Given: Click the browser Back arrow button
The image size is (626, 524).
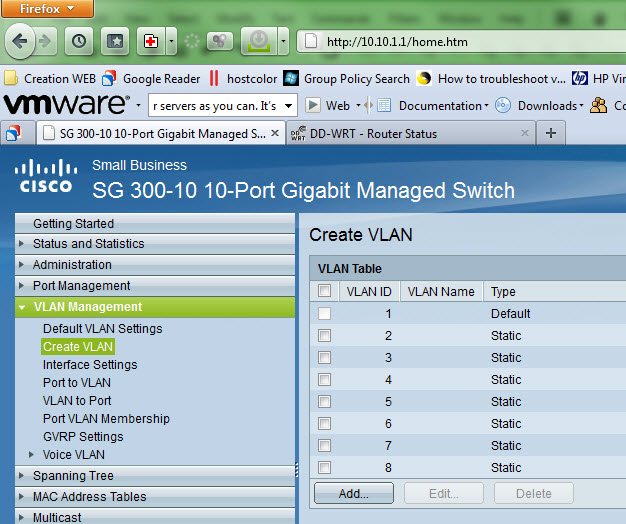Looking at the screenshot, I should tap(19, 41).
